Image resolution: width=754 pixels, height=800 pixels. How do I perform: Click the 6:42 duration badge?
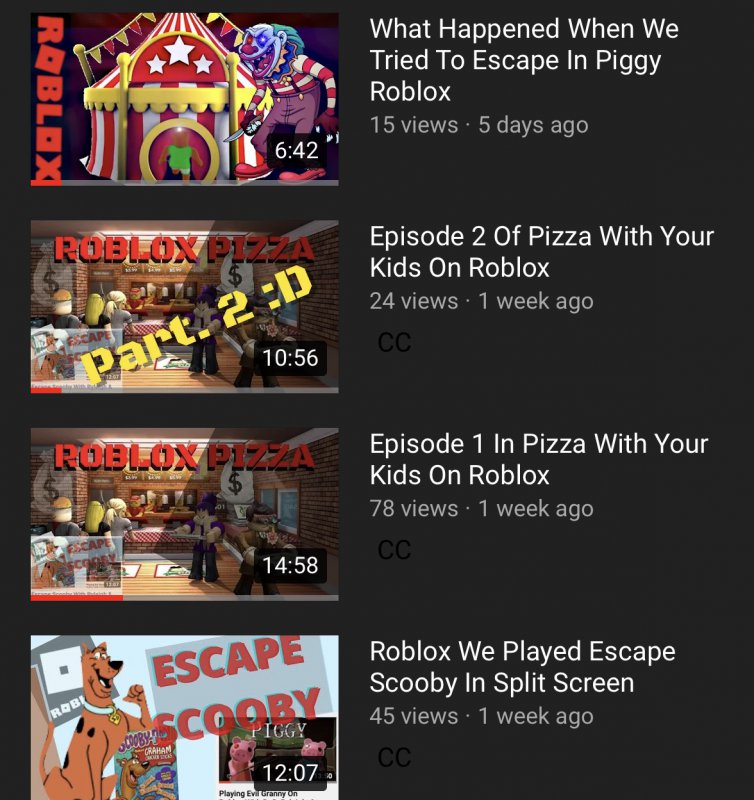point(296,151)
